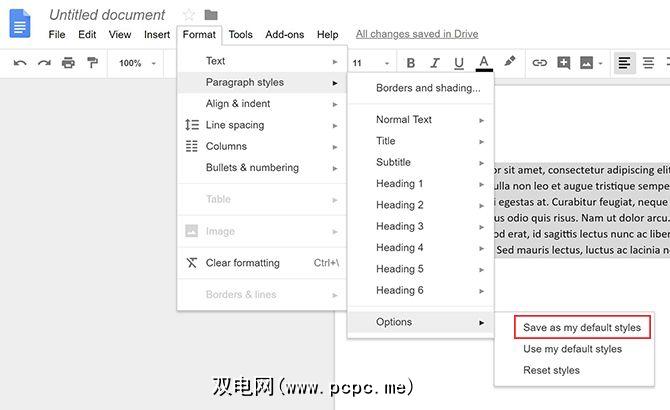670x410 pixels.
Task: Set center alignment
Action: click(648, 63)
